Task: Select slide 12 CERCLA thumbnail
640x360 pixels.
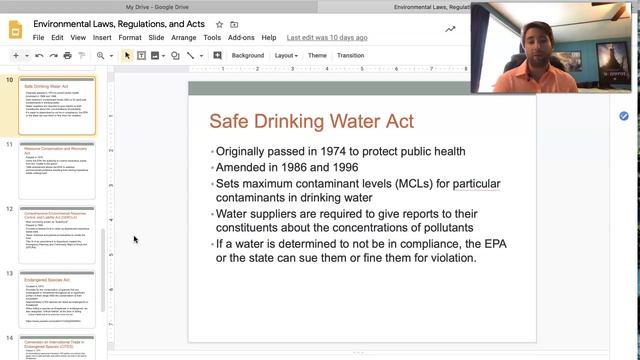Action: pyautogui.click(x=57, y=235)
